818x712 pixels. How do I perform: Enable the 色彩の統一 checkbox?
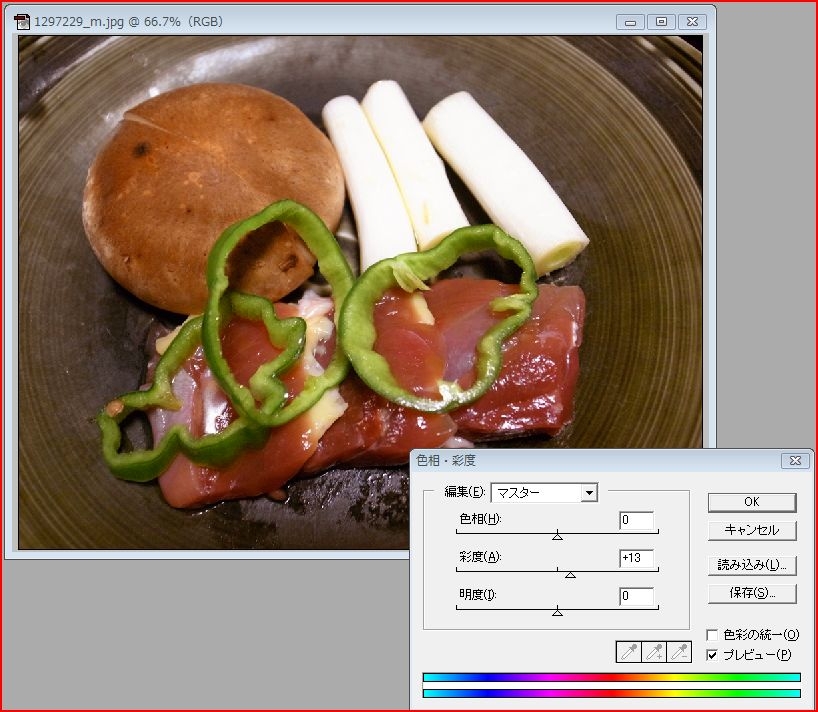(x=712, y=635)
